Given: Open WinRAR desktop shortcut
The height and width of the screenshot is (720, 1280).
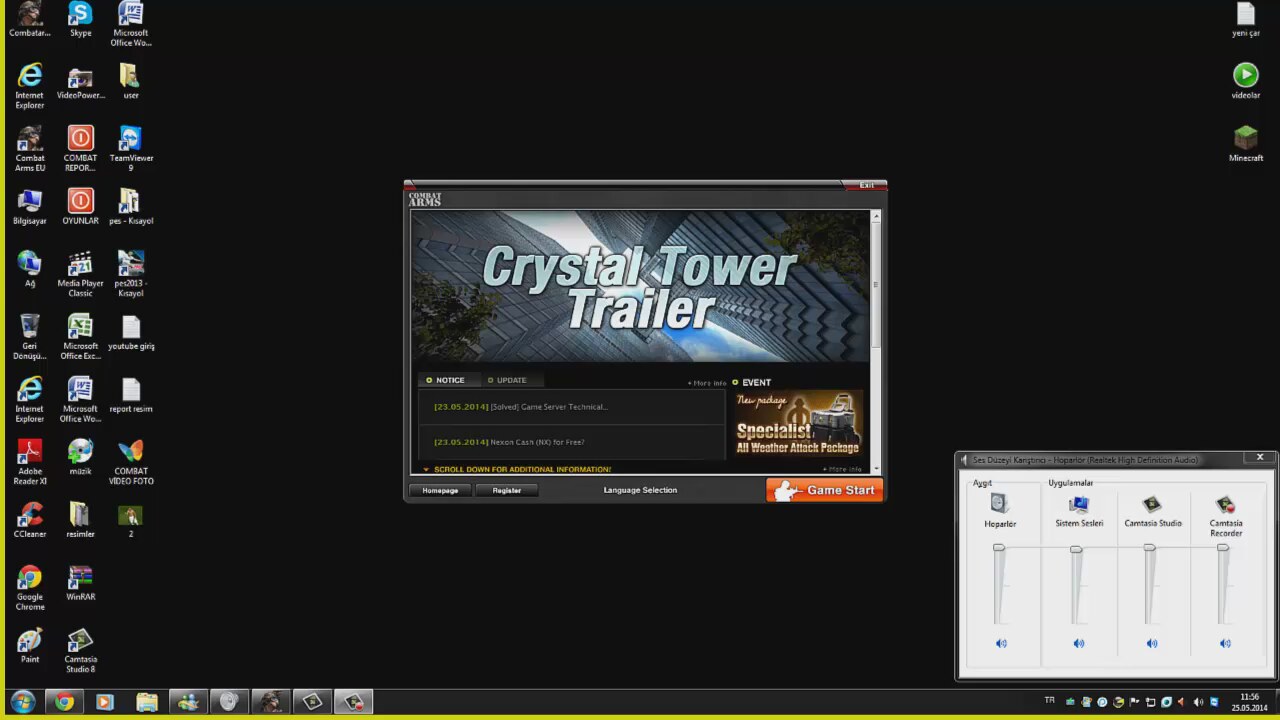Looking at the screenshot, I should 80,584.
